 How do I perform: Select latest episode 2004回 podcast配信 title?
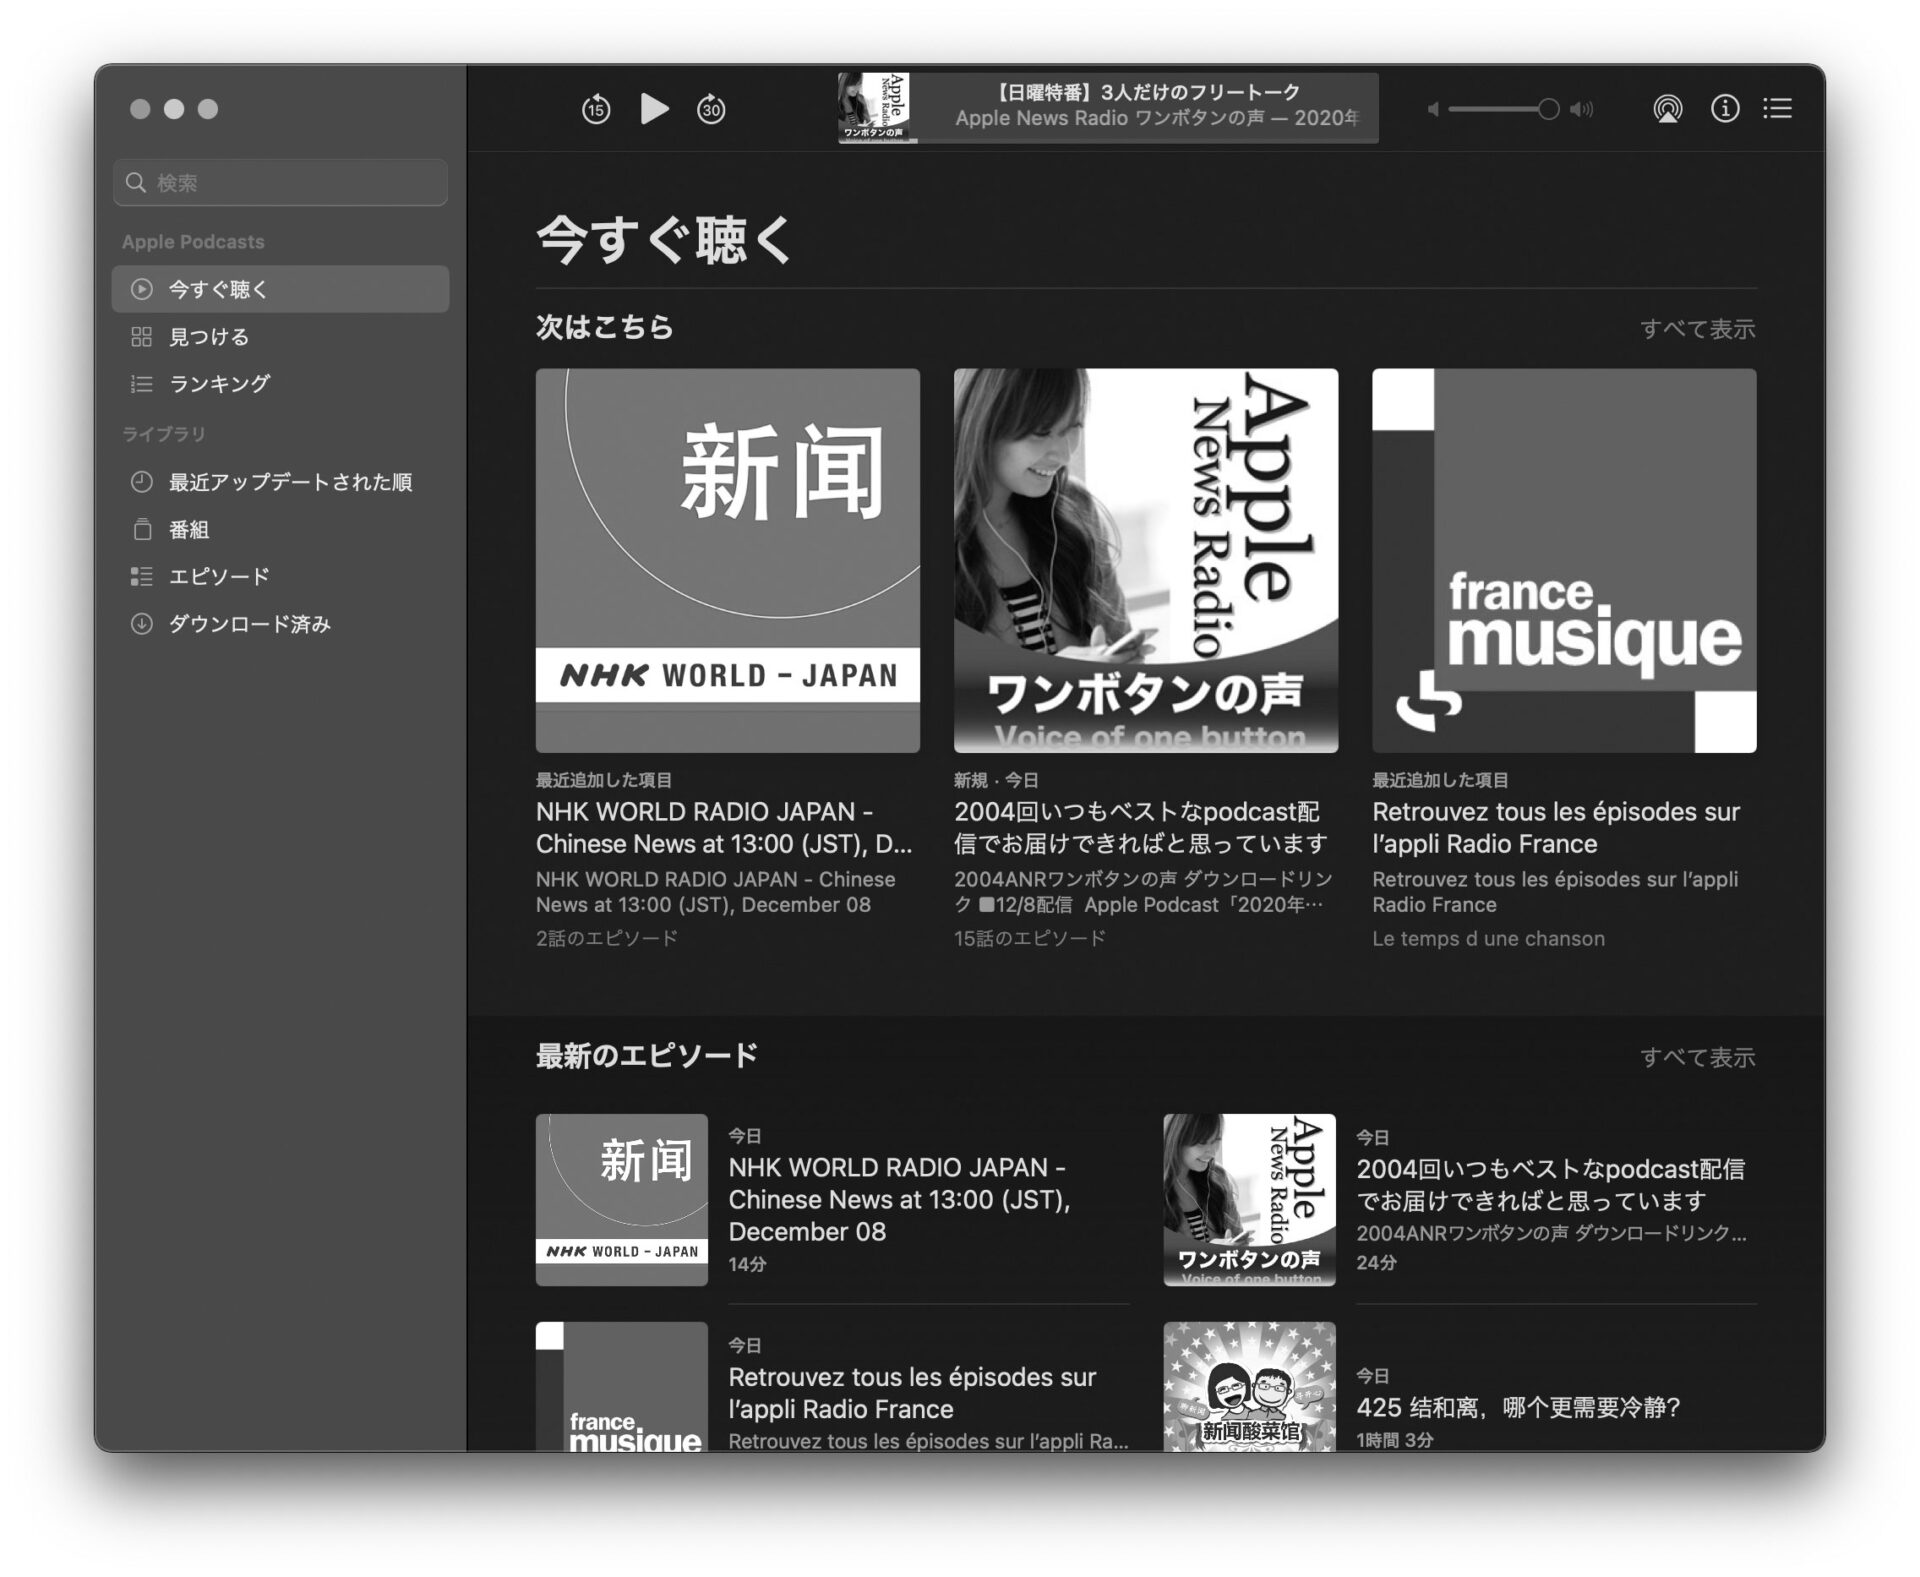pos(1550,1184)
